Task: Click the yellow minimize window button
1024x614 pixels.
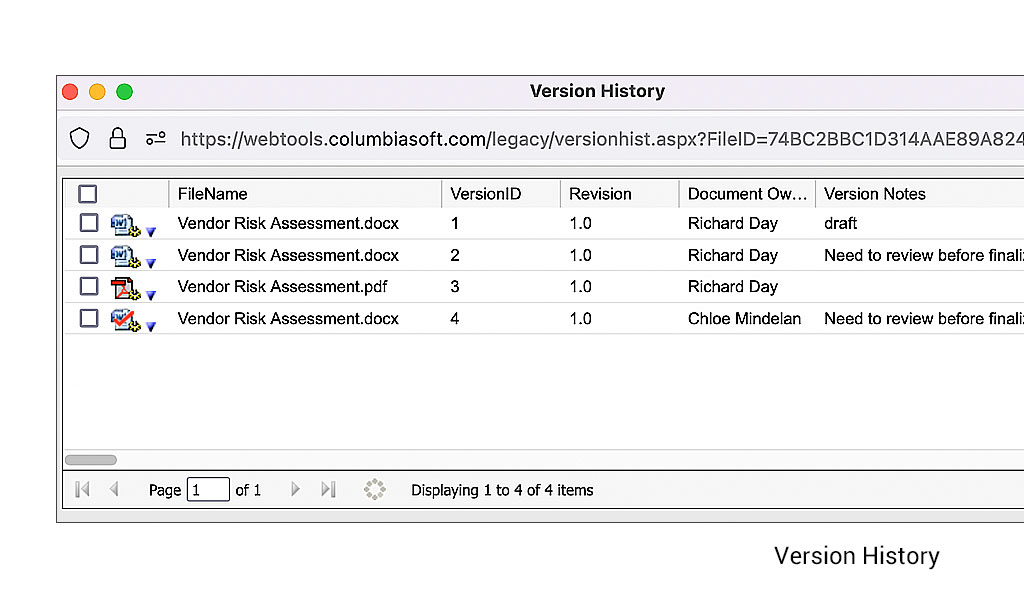Action: coord(97,91)
